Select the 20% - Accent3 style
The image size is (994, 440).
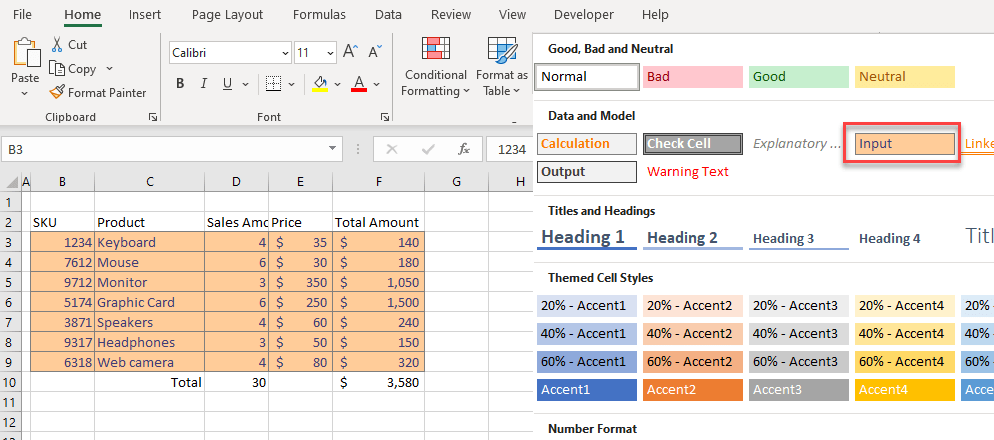pos(799,306)
